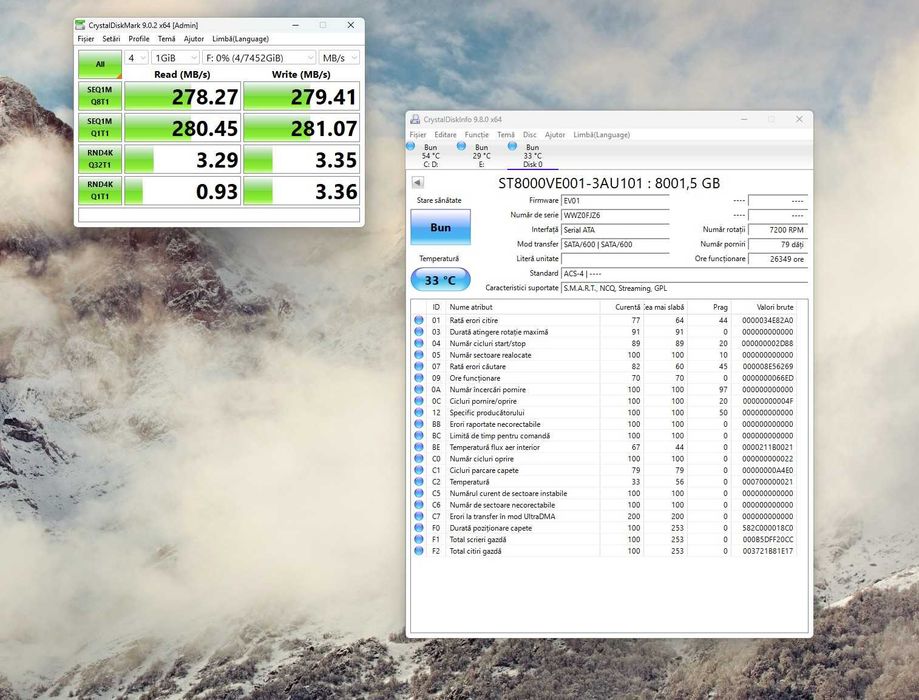Click the 33 °C temperature indicator
Screen dimensions: 919x700
click(x=441, y=280)
